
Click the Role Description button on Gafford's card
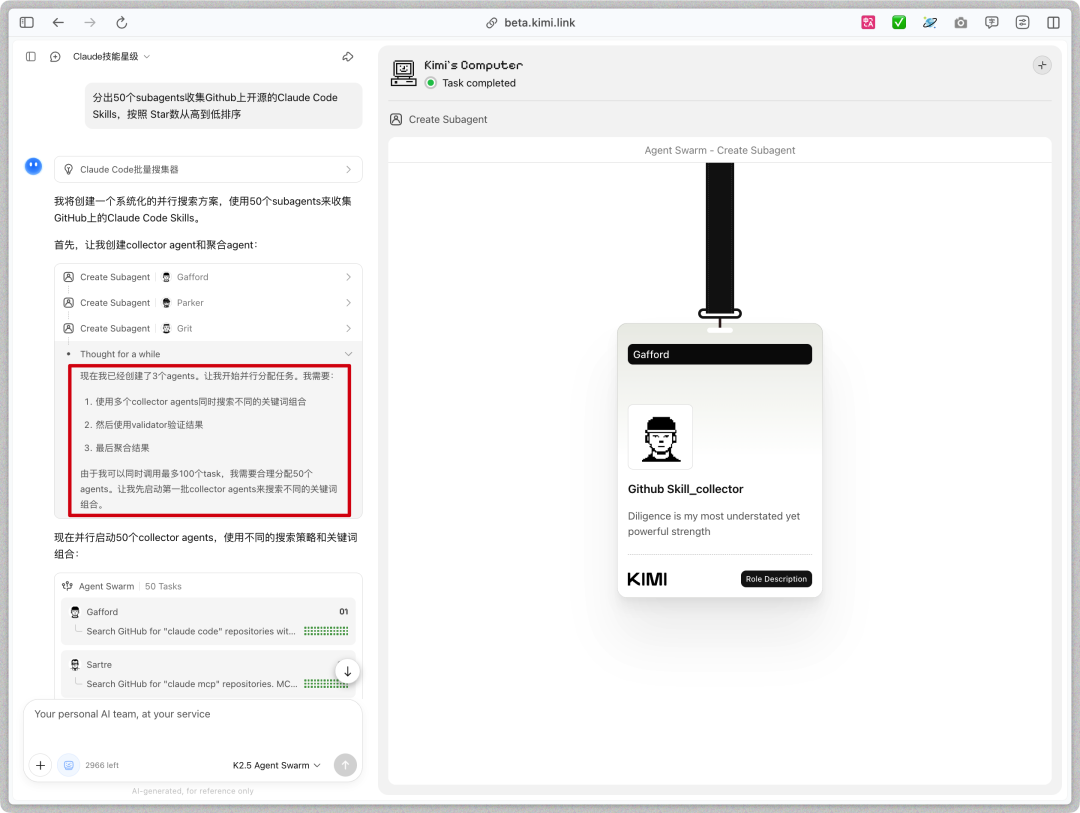coord(775,578)
